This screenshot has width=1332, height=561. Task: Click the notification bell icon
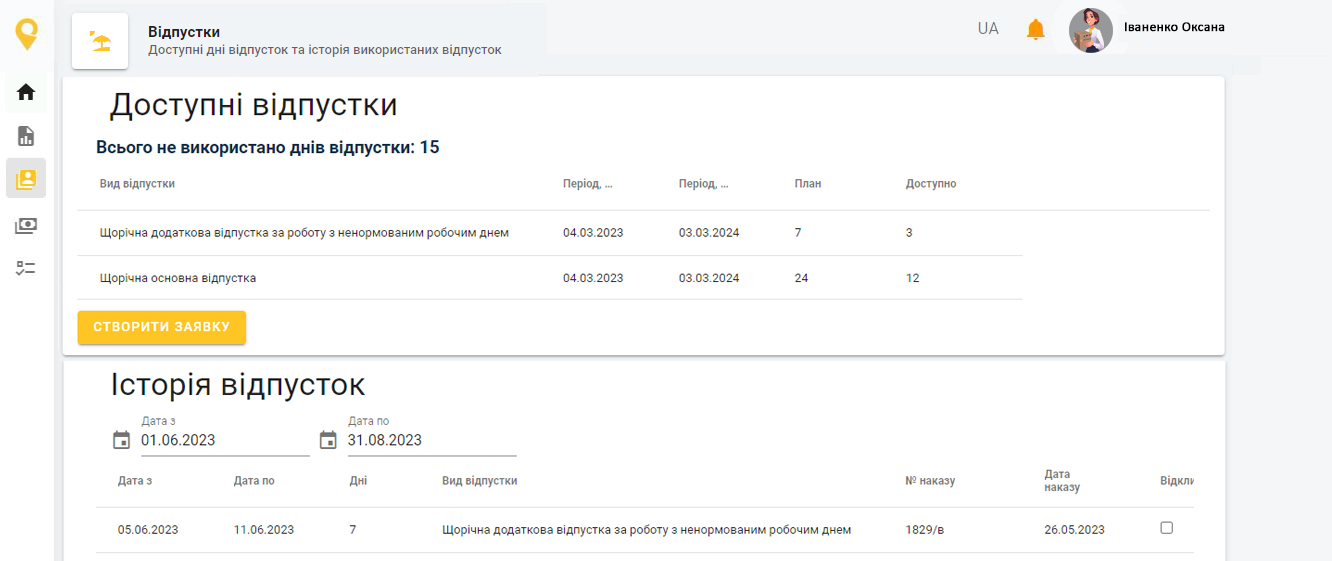point(1036,29)
